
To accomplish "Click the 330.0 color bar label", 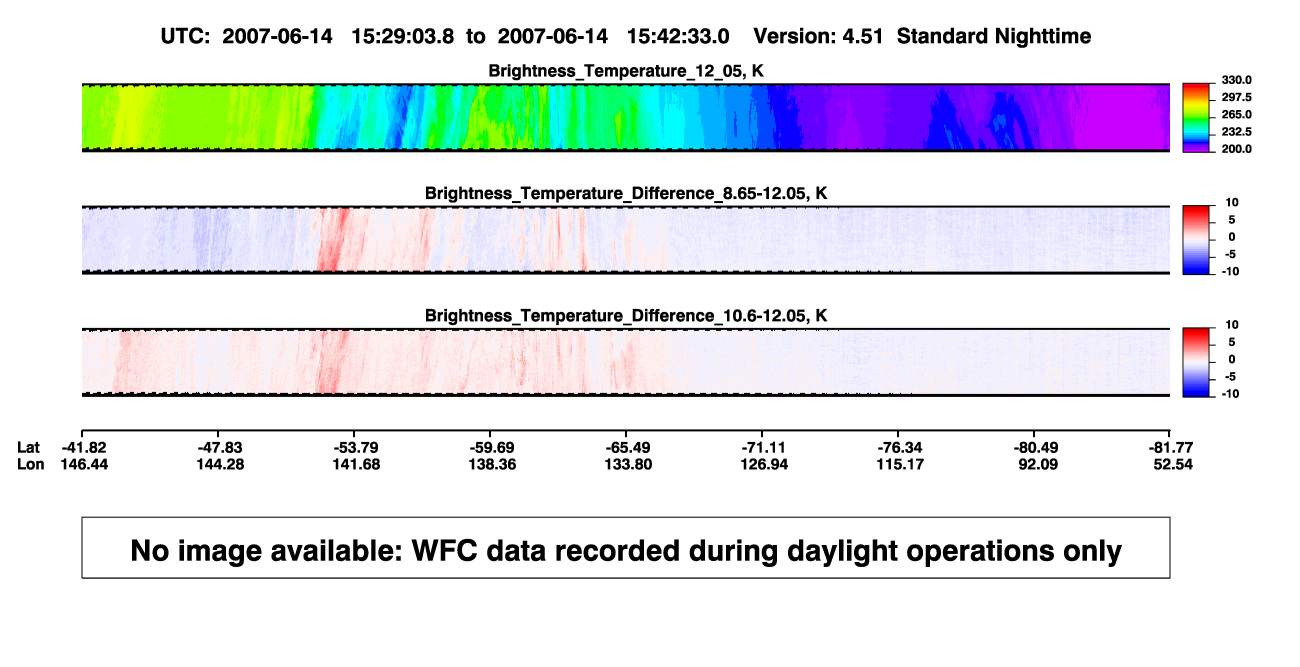I will tap(1236, 80).
